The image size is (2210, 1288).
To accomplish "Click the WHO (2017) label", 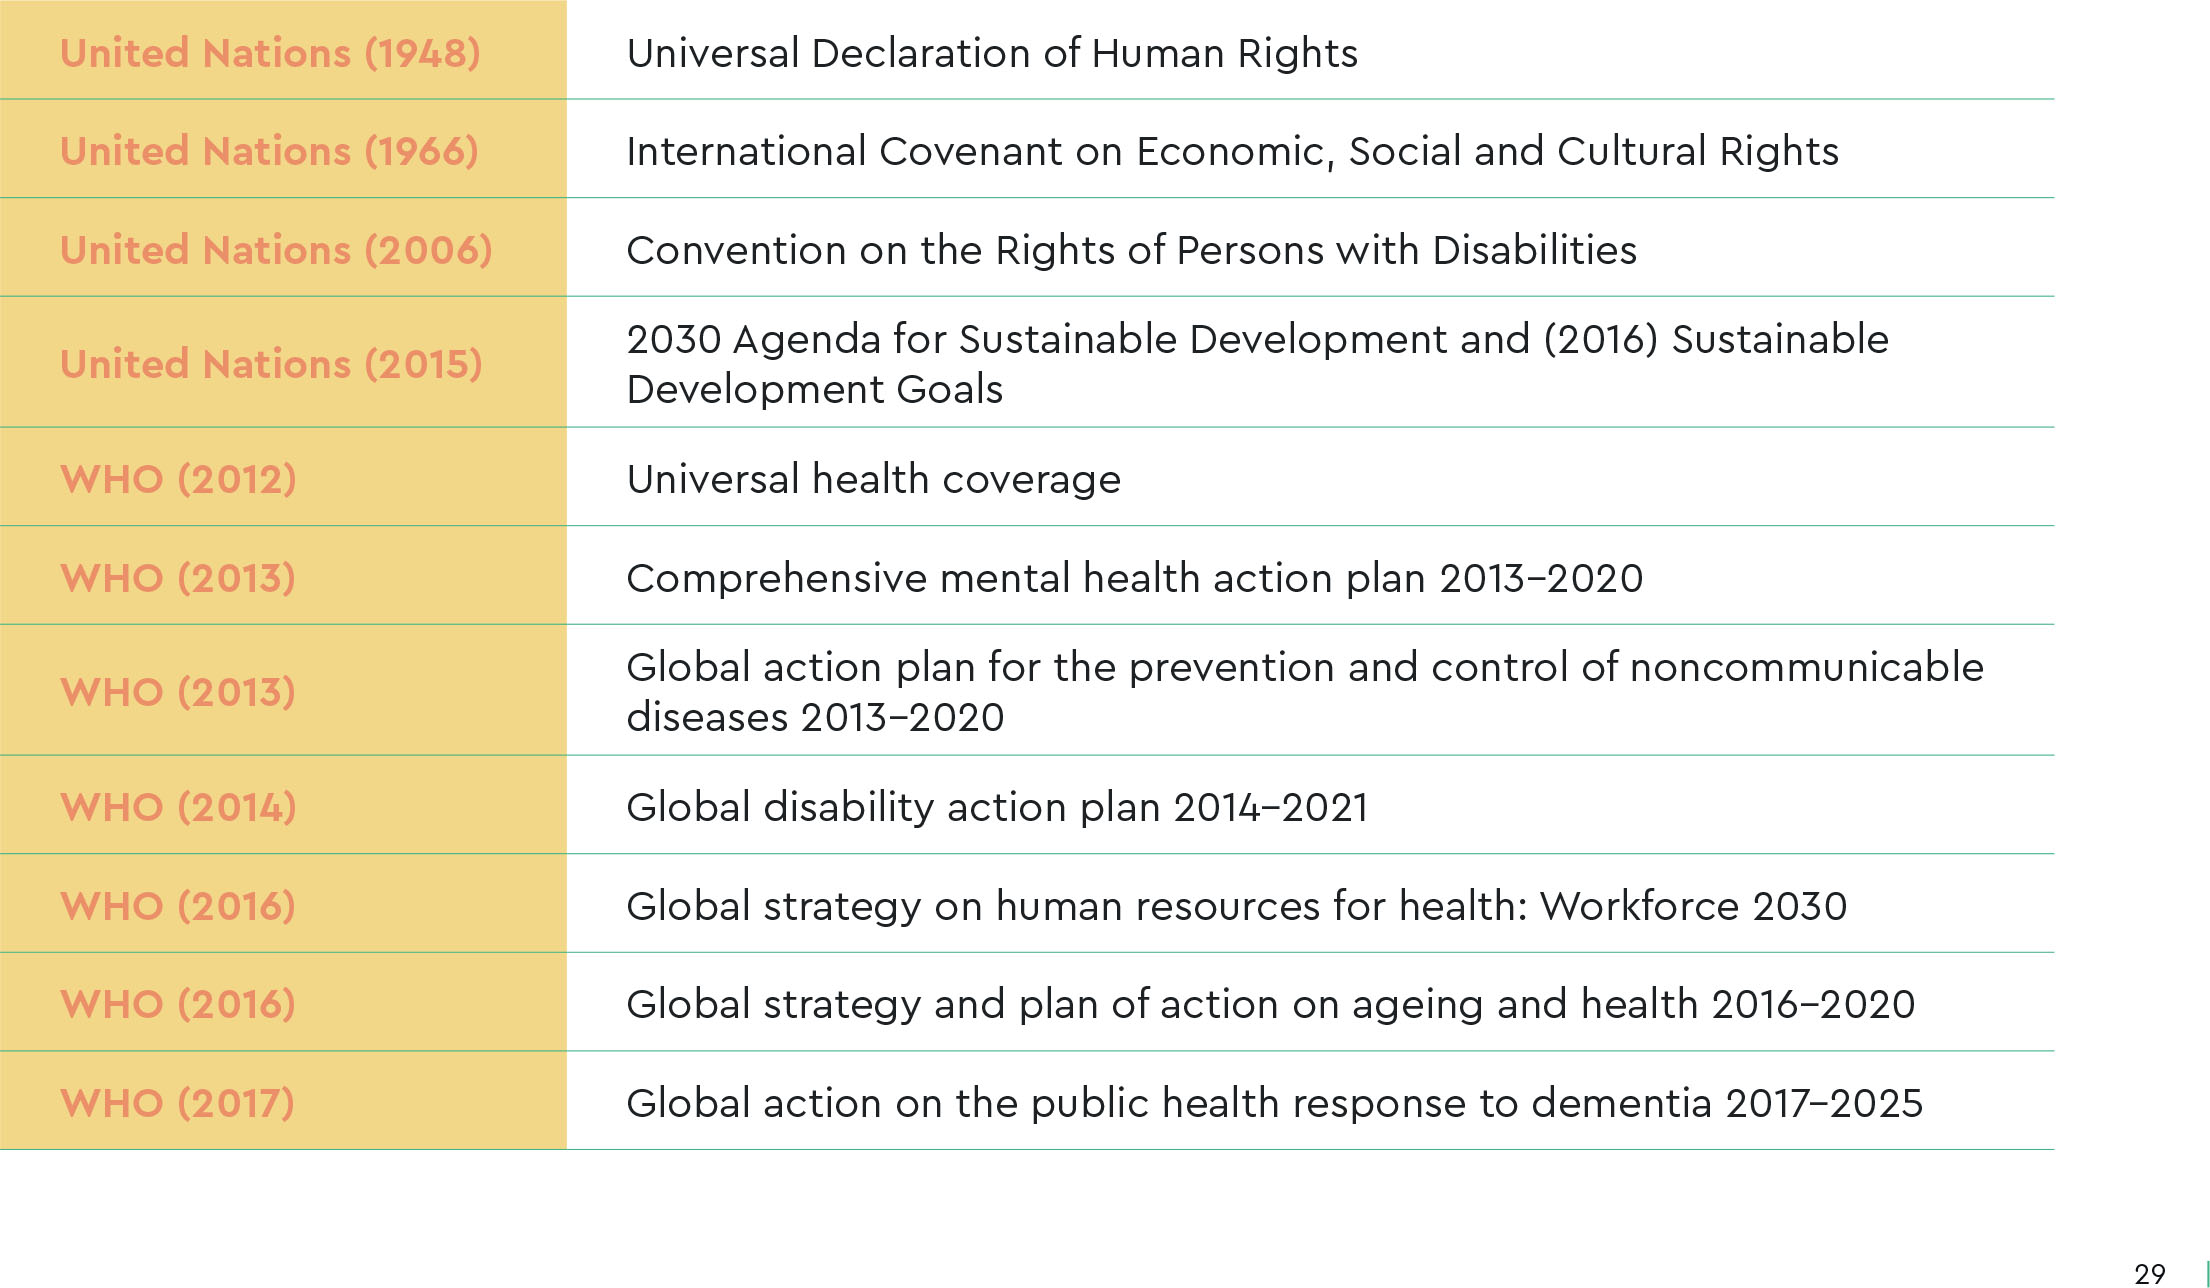I will pos(177,1103).
